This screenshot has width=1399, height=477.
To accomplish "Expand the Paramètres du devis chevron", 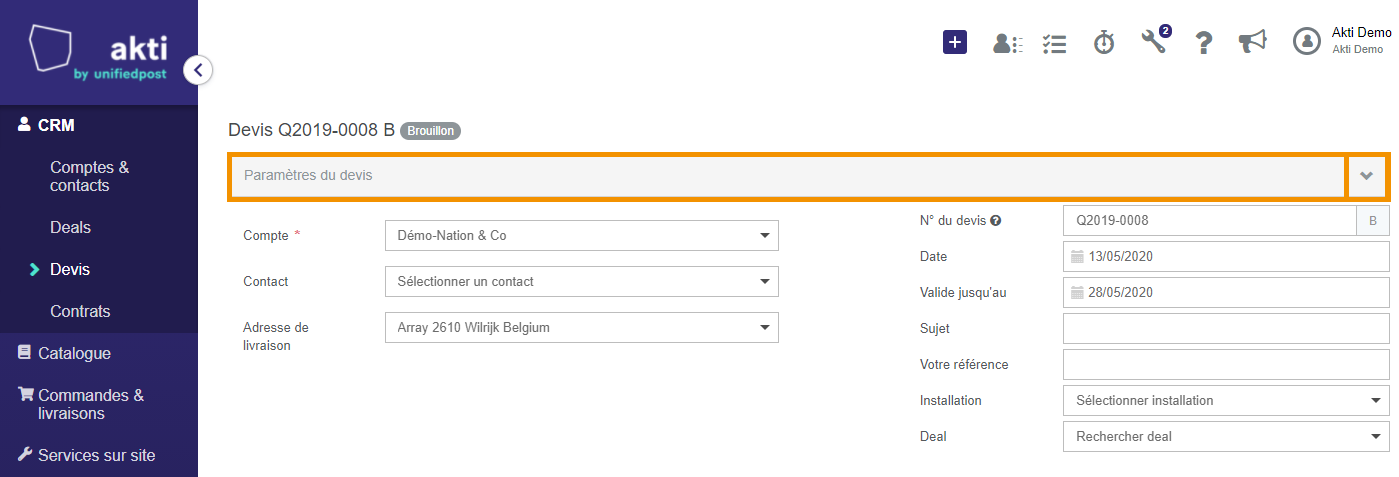I will (1367, 176).
